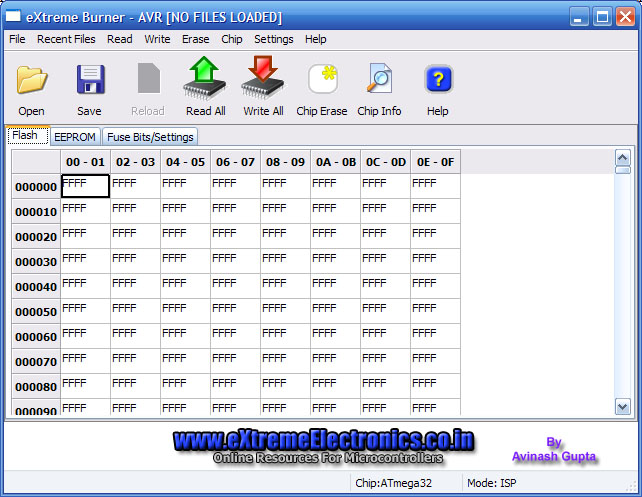642x497 pixels.
Task: Click the scroll up arrow of the grid
Action: [x=623, y=158]
